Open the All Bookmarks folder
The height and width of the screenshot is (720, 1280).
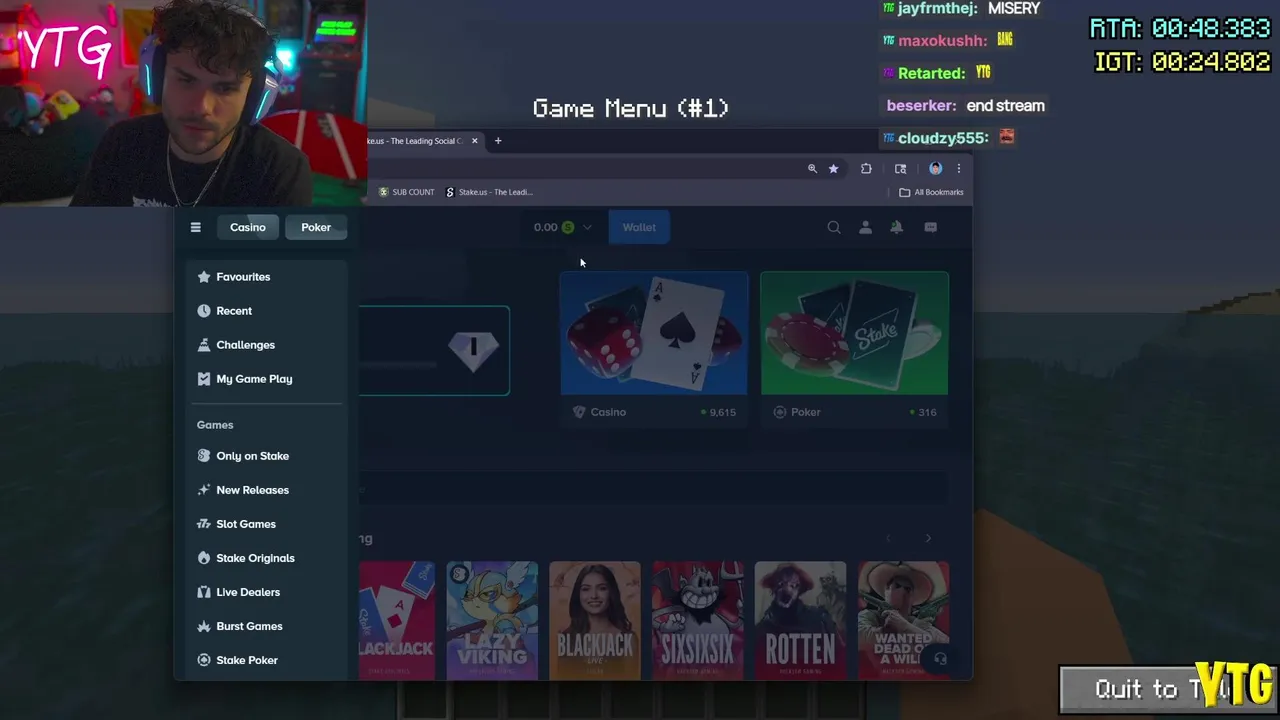tap(931, 192)
